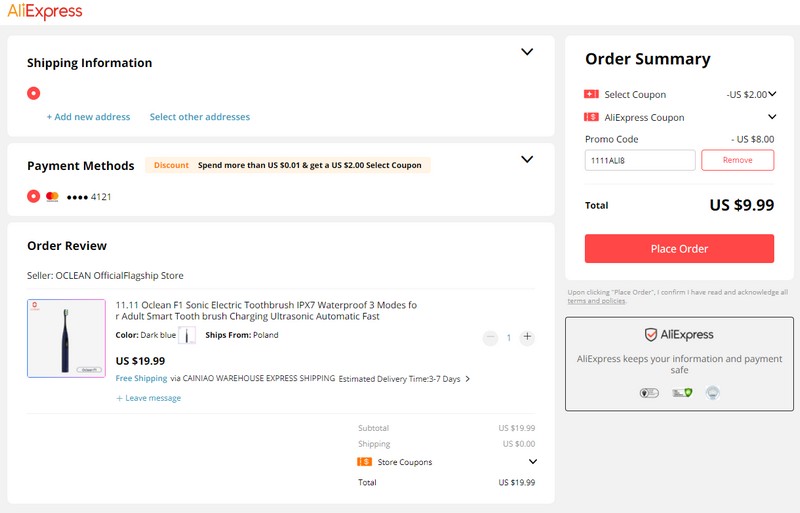Click the AliExpress Coupon red icon

coord(591,117)
